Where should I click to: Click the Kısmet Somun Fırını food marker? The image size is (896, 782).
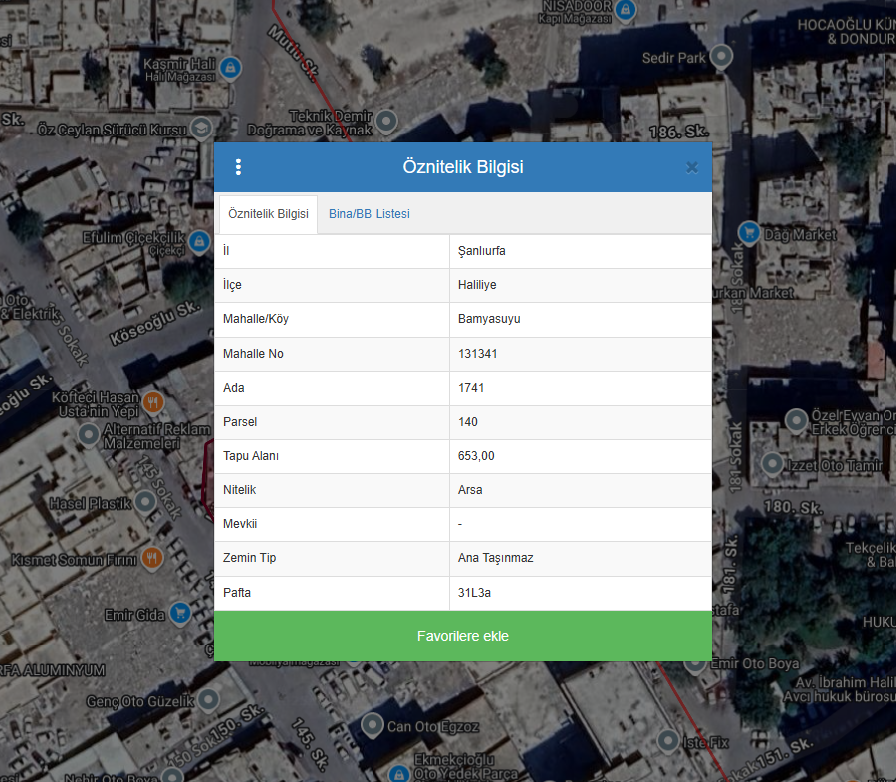152,559
